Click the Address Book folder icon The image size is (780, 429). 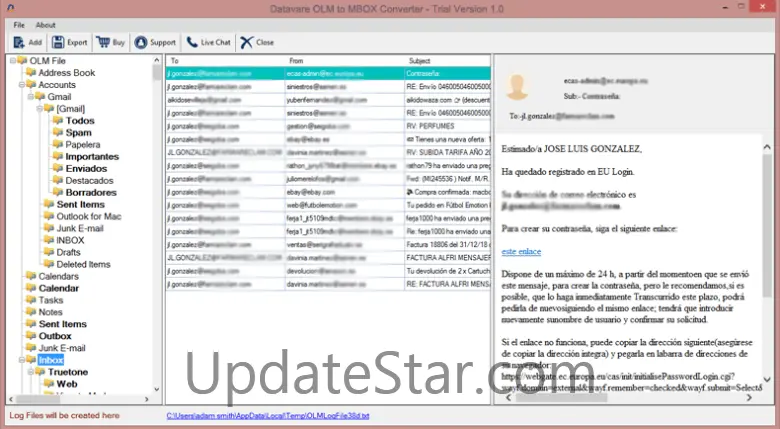pyautogui.click(x=31, y=73)
